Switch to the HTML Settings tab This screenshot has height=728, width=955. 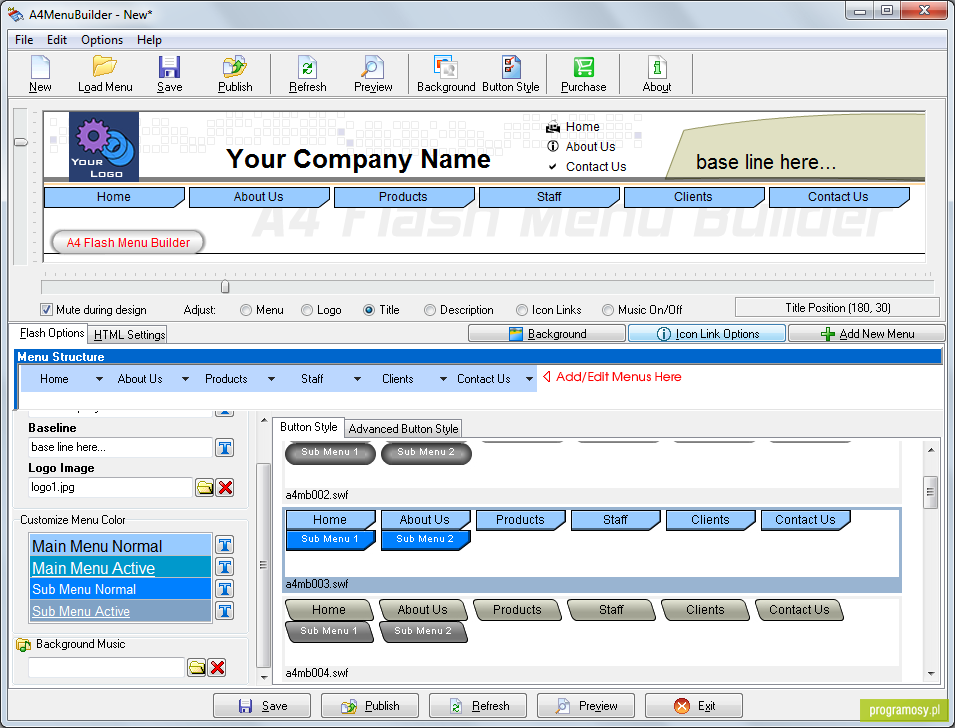tap(129, 334)
